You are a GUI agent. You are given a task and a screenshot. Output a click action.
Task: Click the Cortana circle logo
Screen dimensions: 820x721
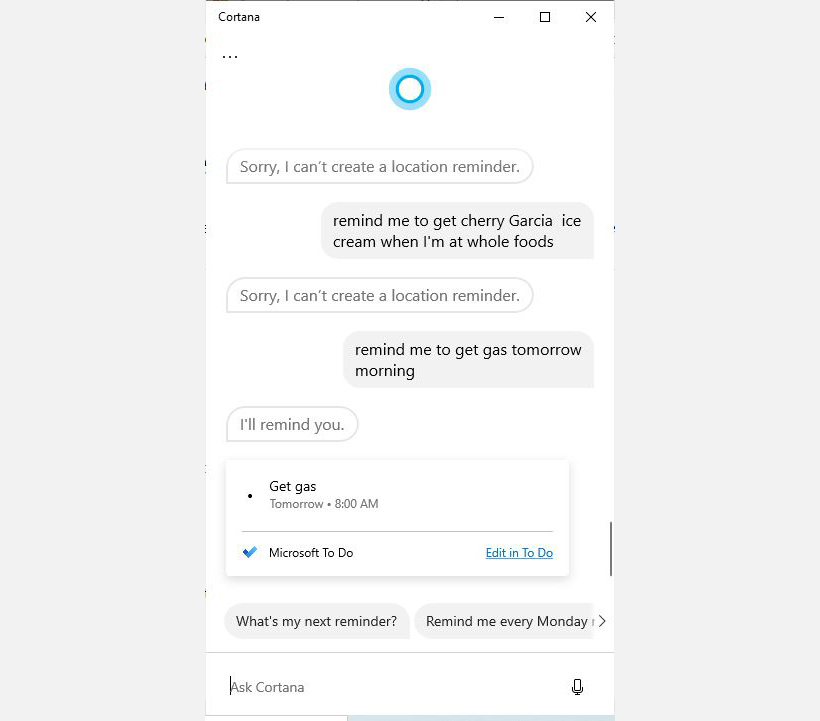[x=409, y=89]
